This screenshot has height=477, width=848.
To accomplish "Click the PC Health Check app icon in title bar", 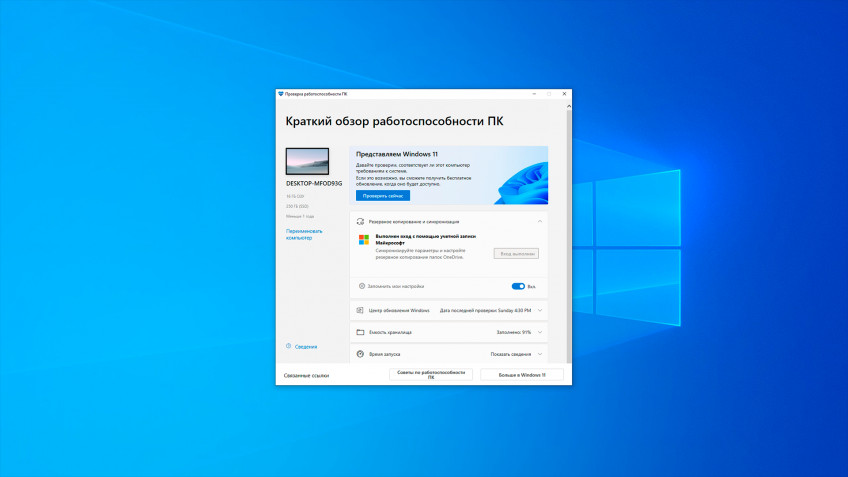I will click(281, 94).
